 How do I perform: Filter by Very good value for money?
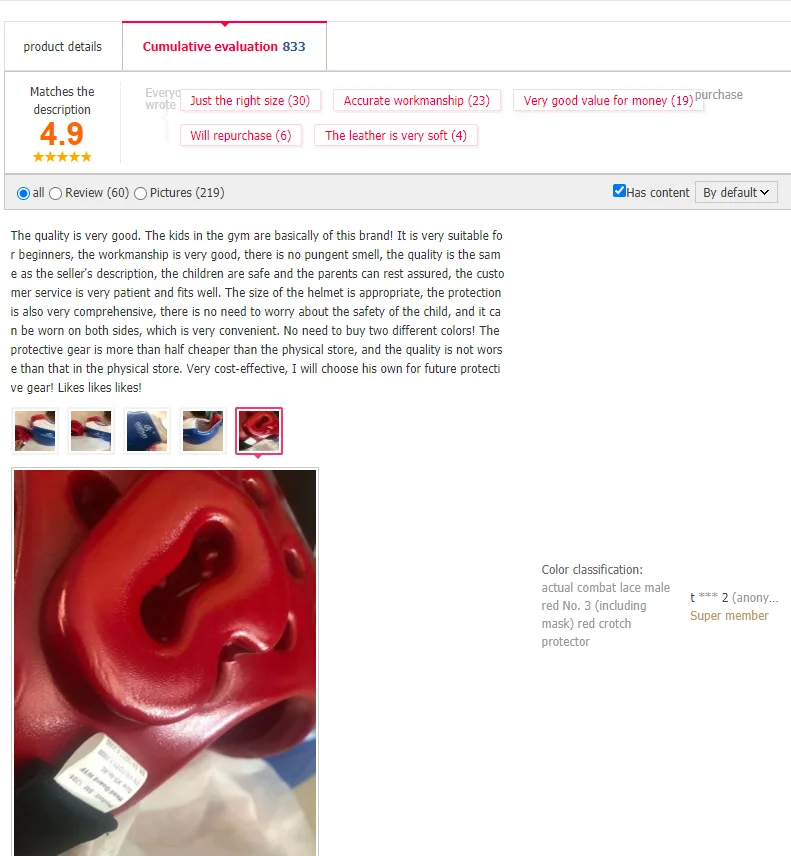pos(608,100)
